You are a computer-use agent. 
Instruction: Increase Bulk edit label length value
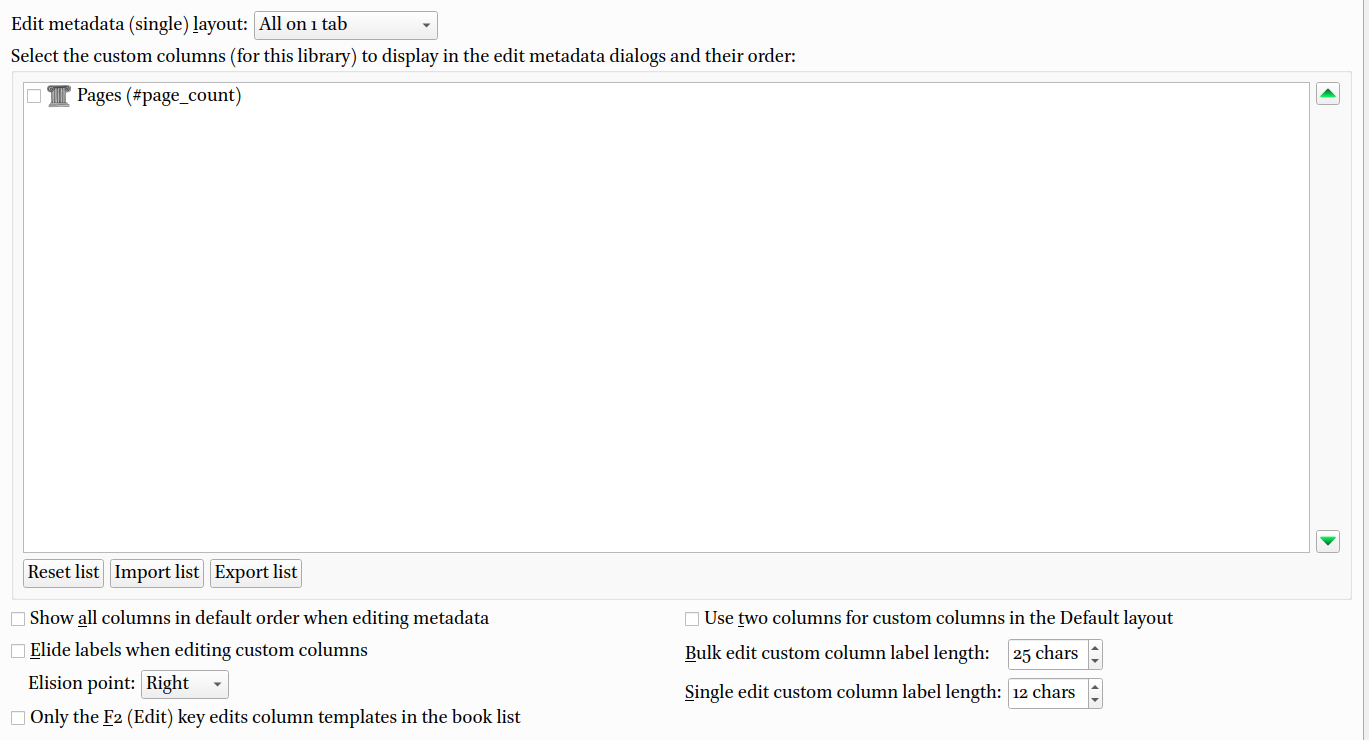coord(1095,648)
